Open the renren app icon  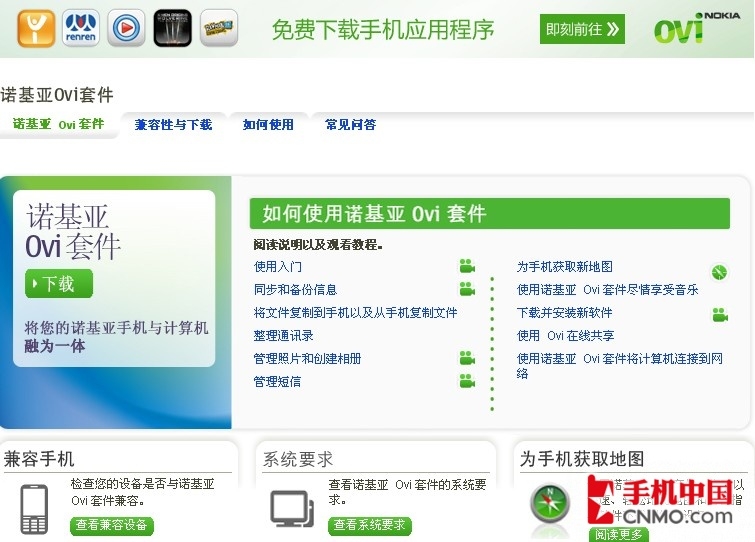80,28
